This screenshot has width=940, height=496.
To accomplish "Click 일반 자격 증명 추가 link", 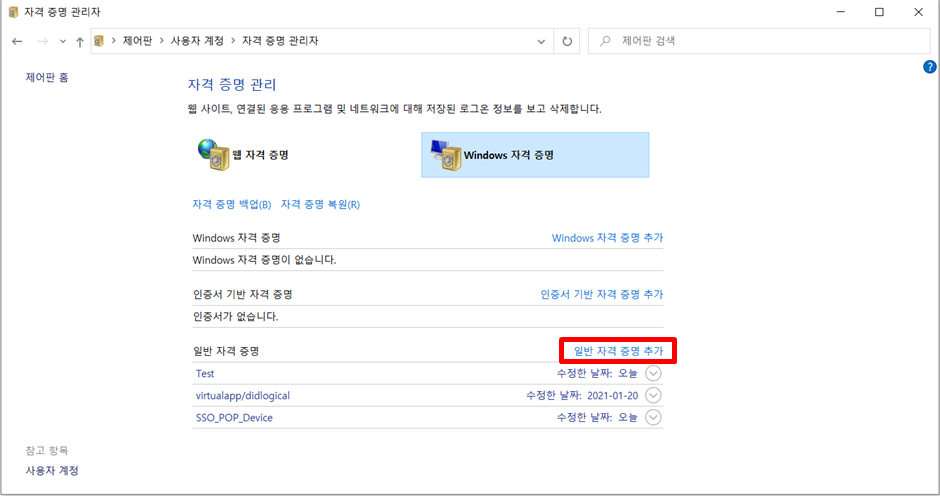I will (x=619, y=351).
